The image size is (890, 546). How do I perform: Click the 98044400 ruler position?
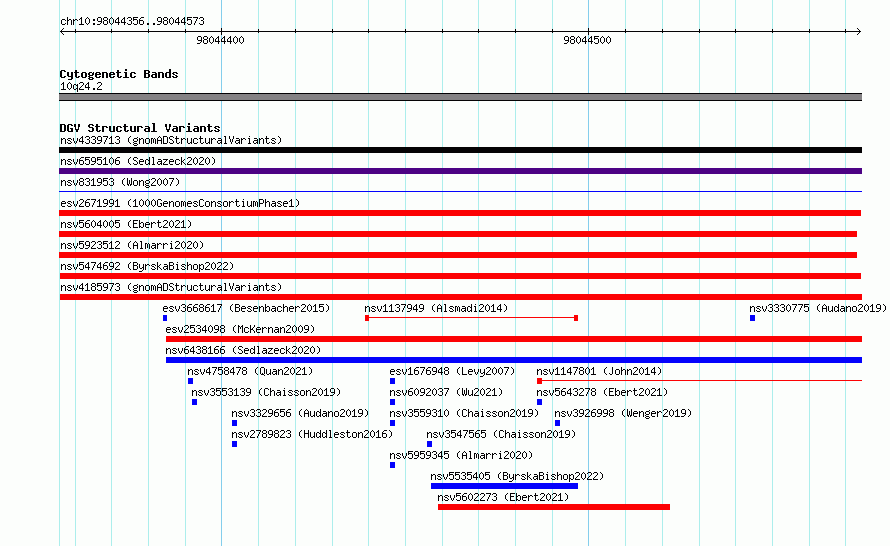coord(220,40)
